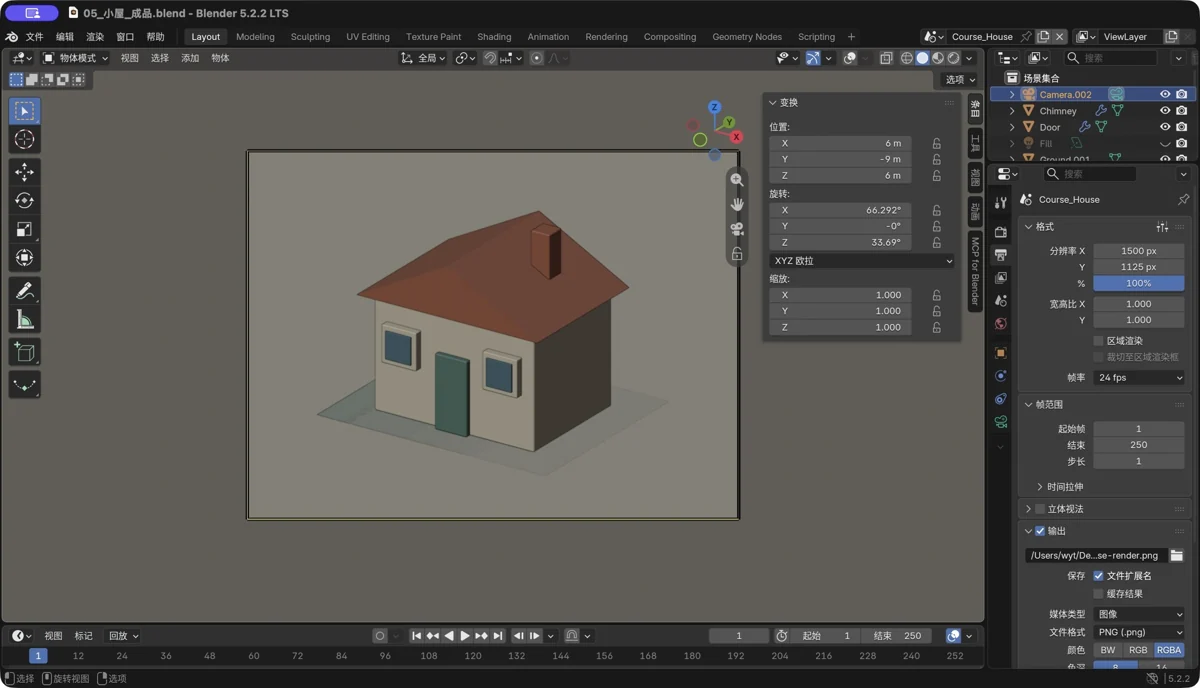Viewport: 1200px width, 688px height.
Task: Collapse the 格式 panel
Action: click(x=1028, y=227)
